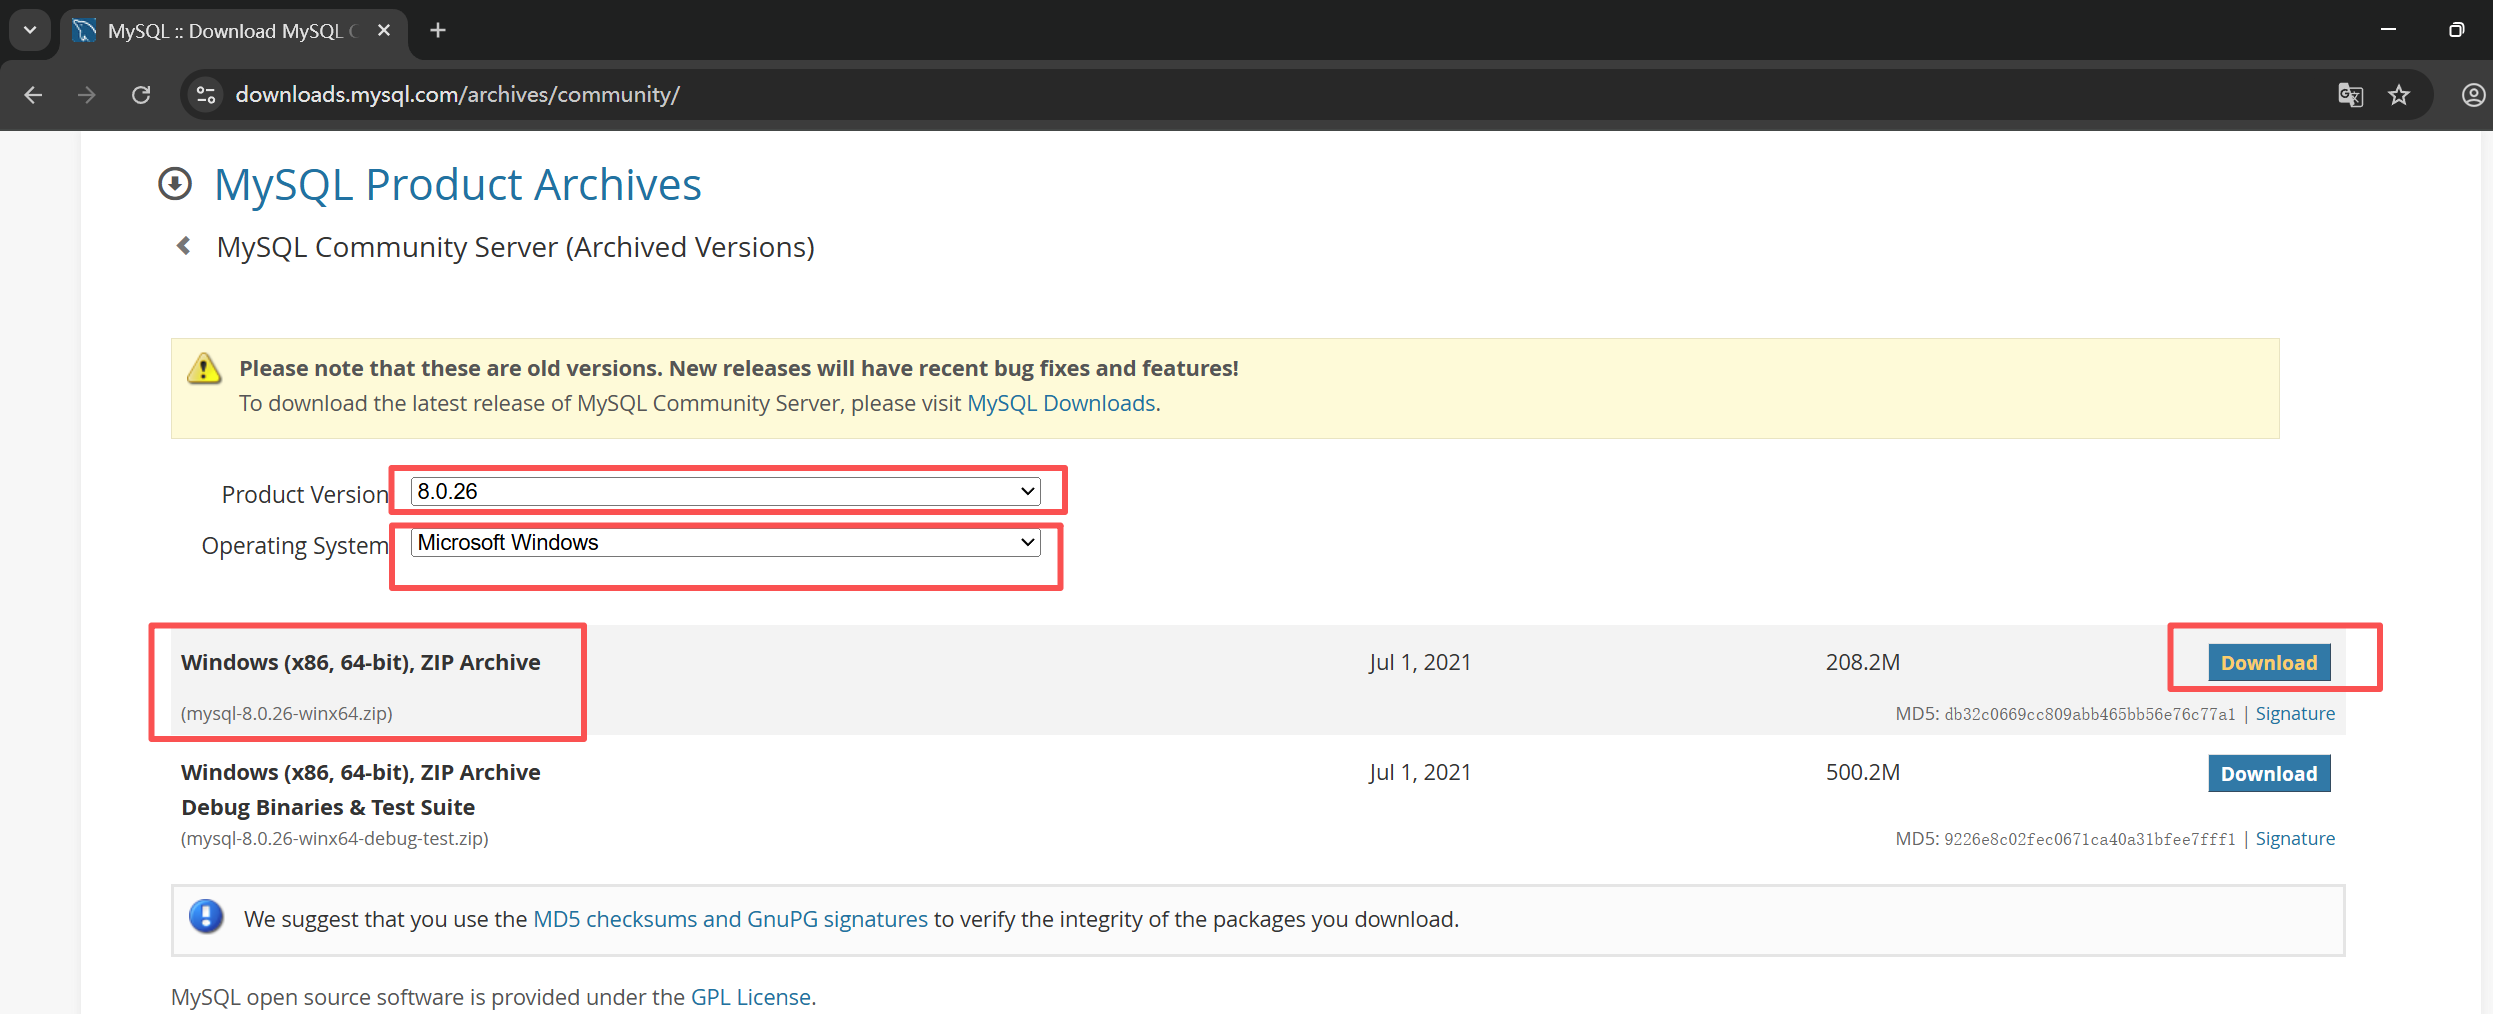The image size is (2493, 1014).
Task: Click the address bar URL
Action: pos(457,95)
